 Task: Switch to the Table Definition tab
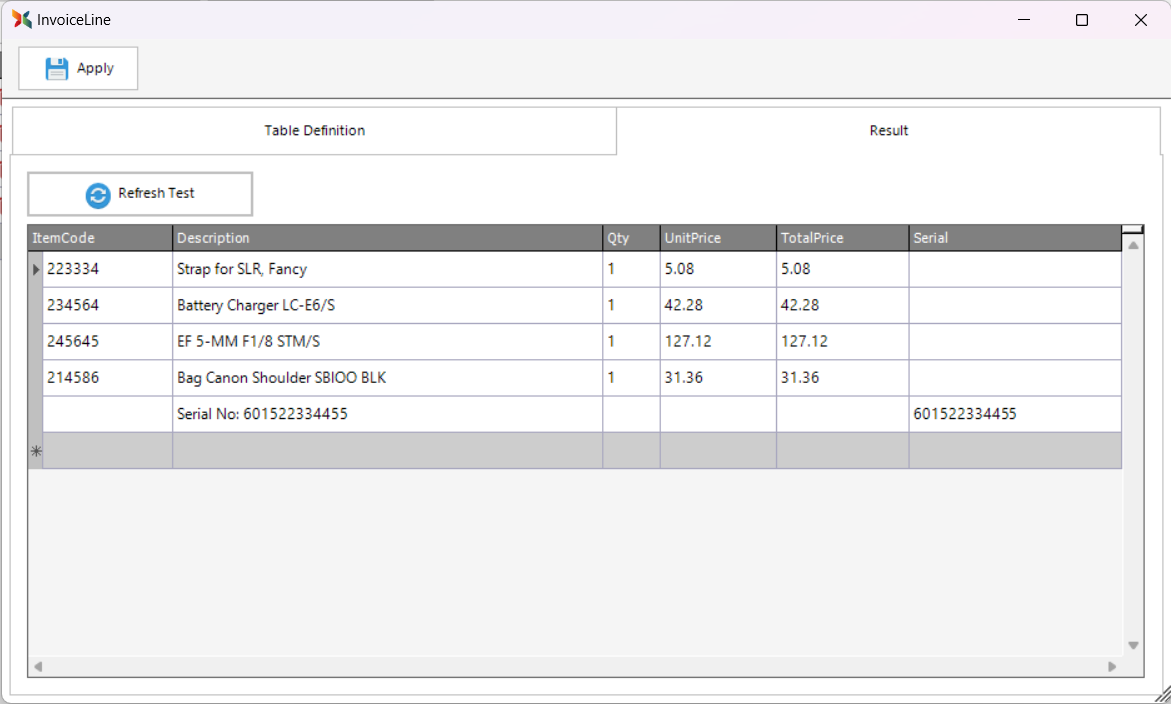(x=314, y=131)
